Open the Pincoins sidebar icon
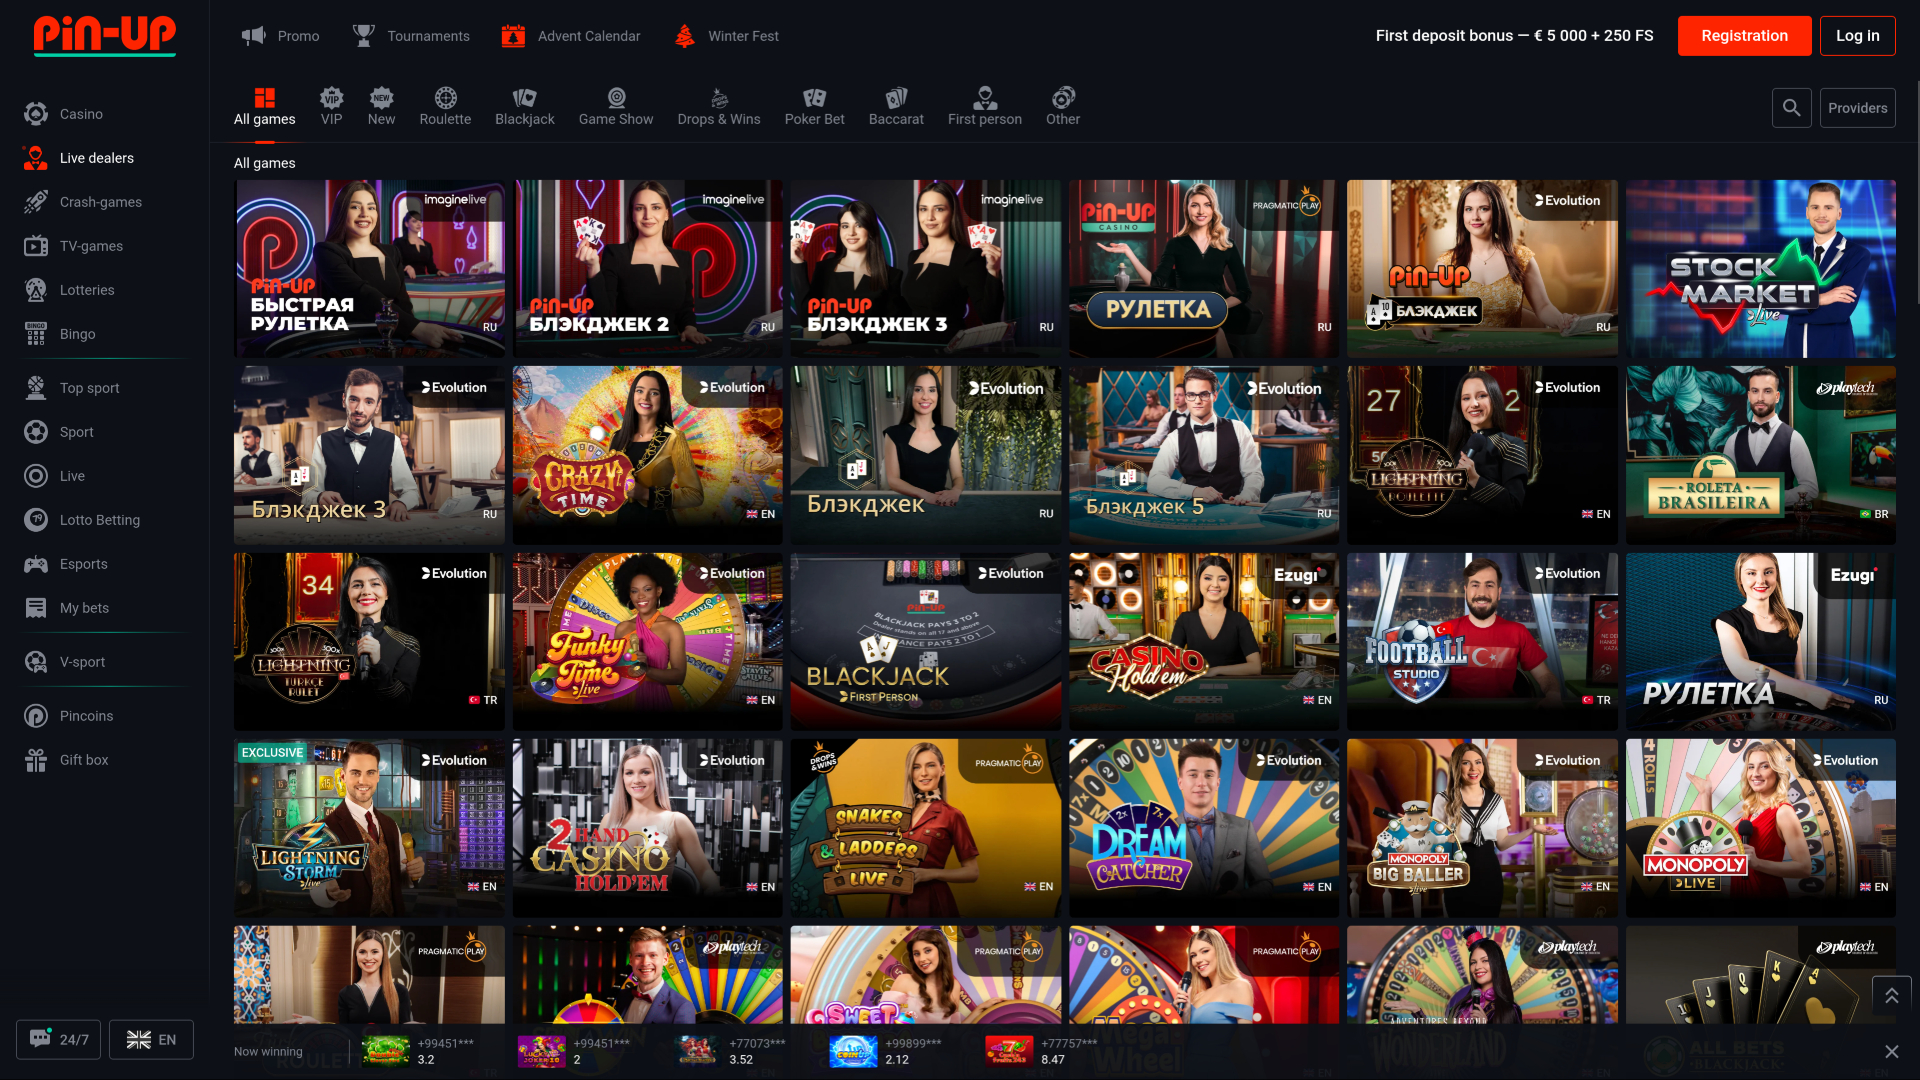 point(35,715)
